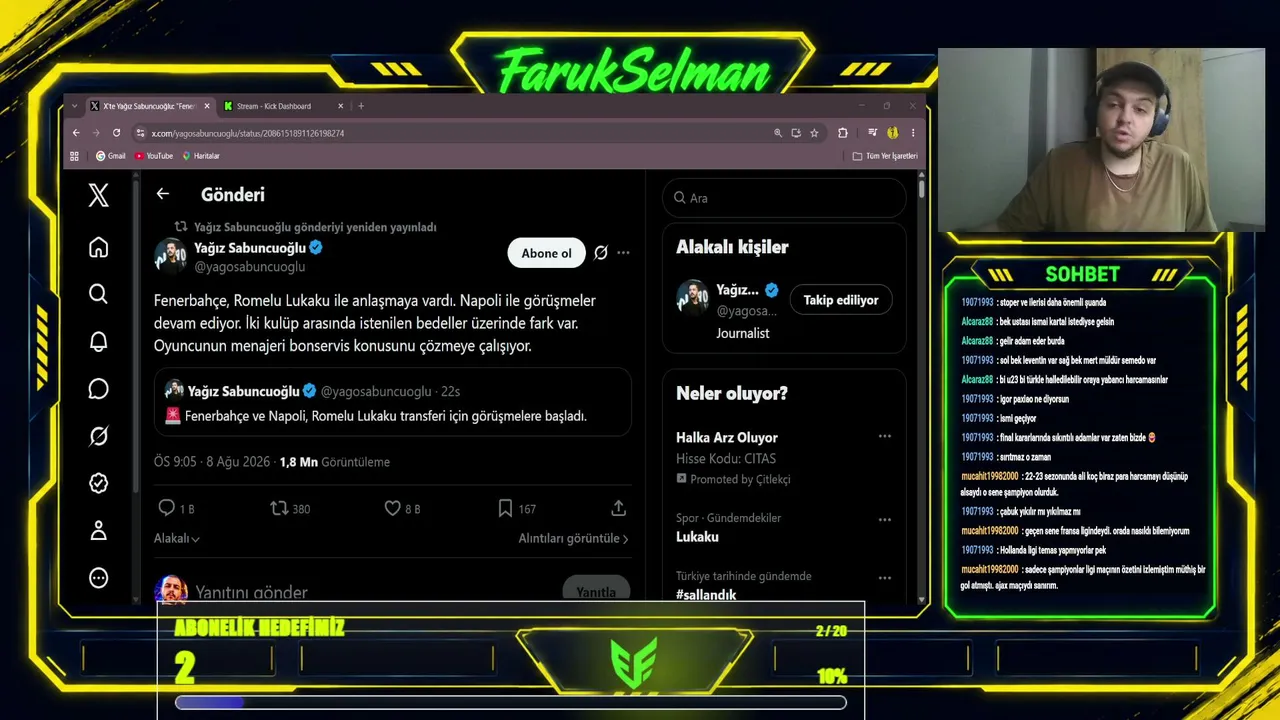This screenshot has width=1280, height=720.
Task: Bookmark this page with the star icon
Action: 814,133
